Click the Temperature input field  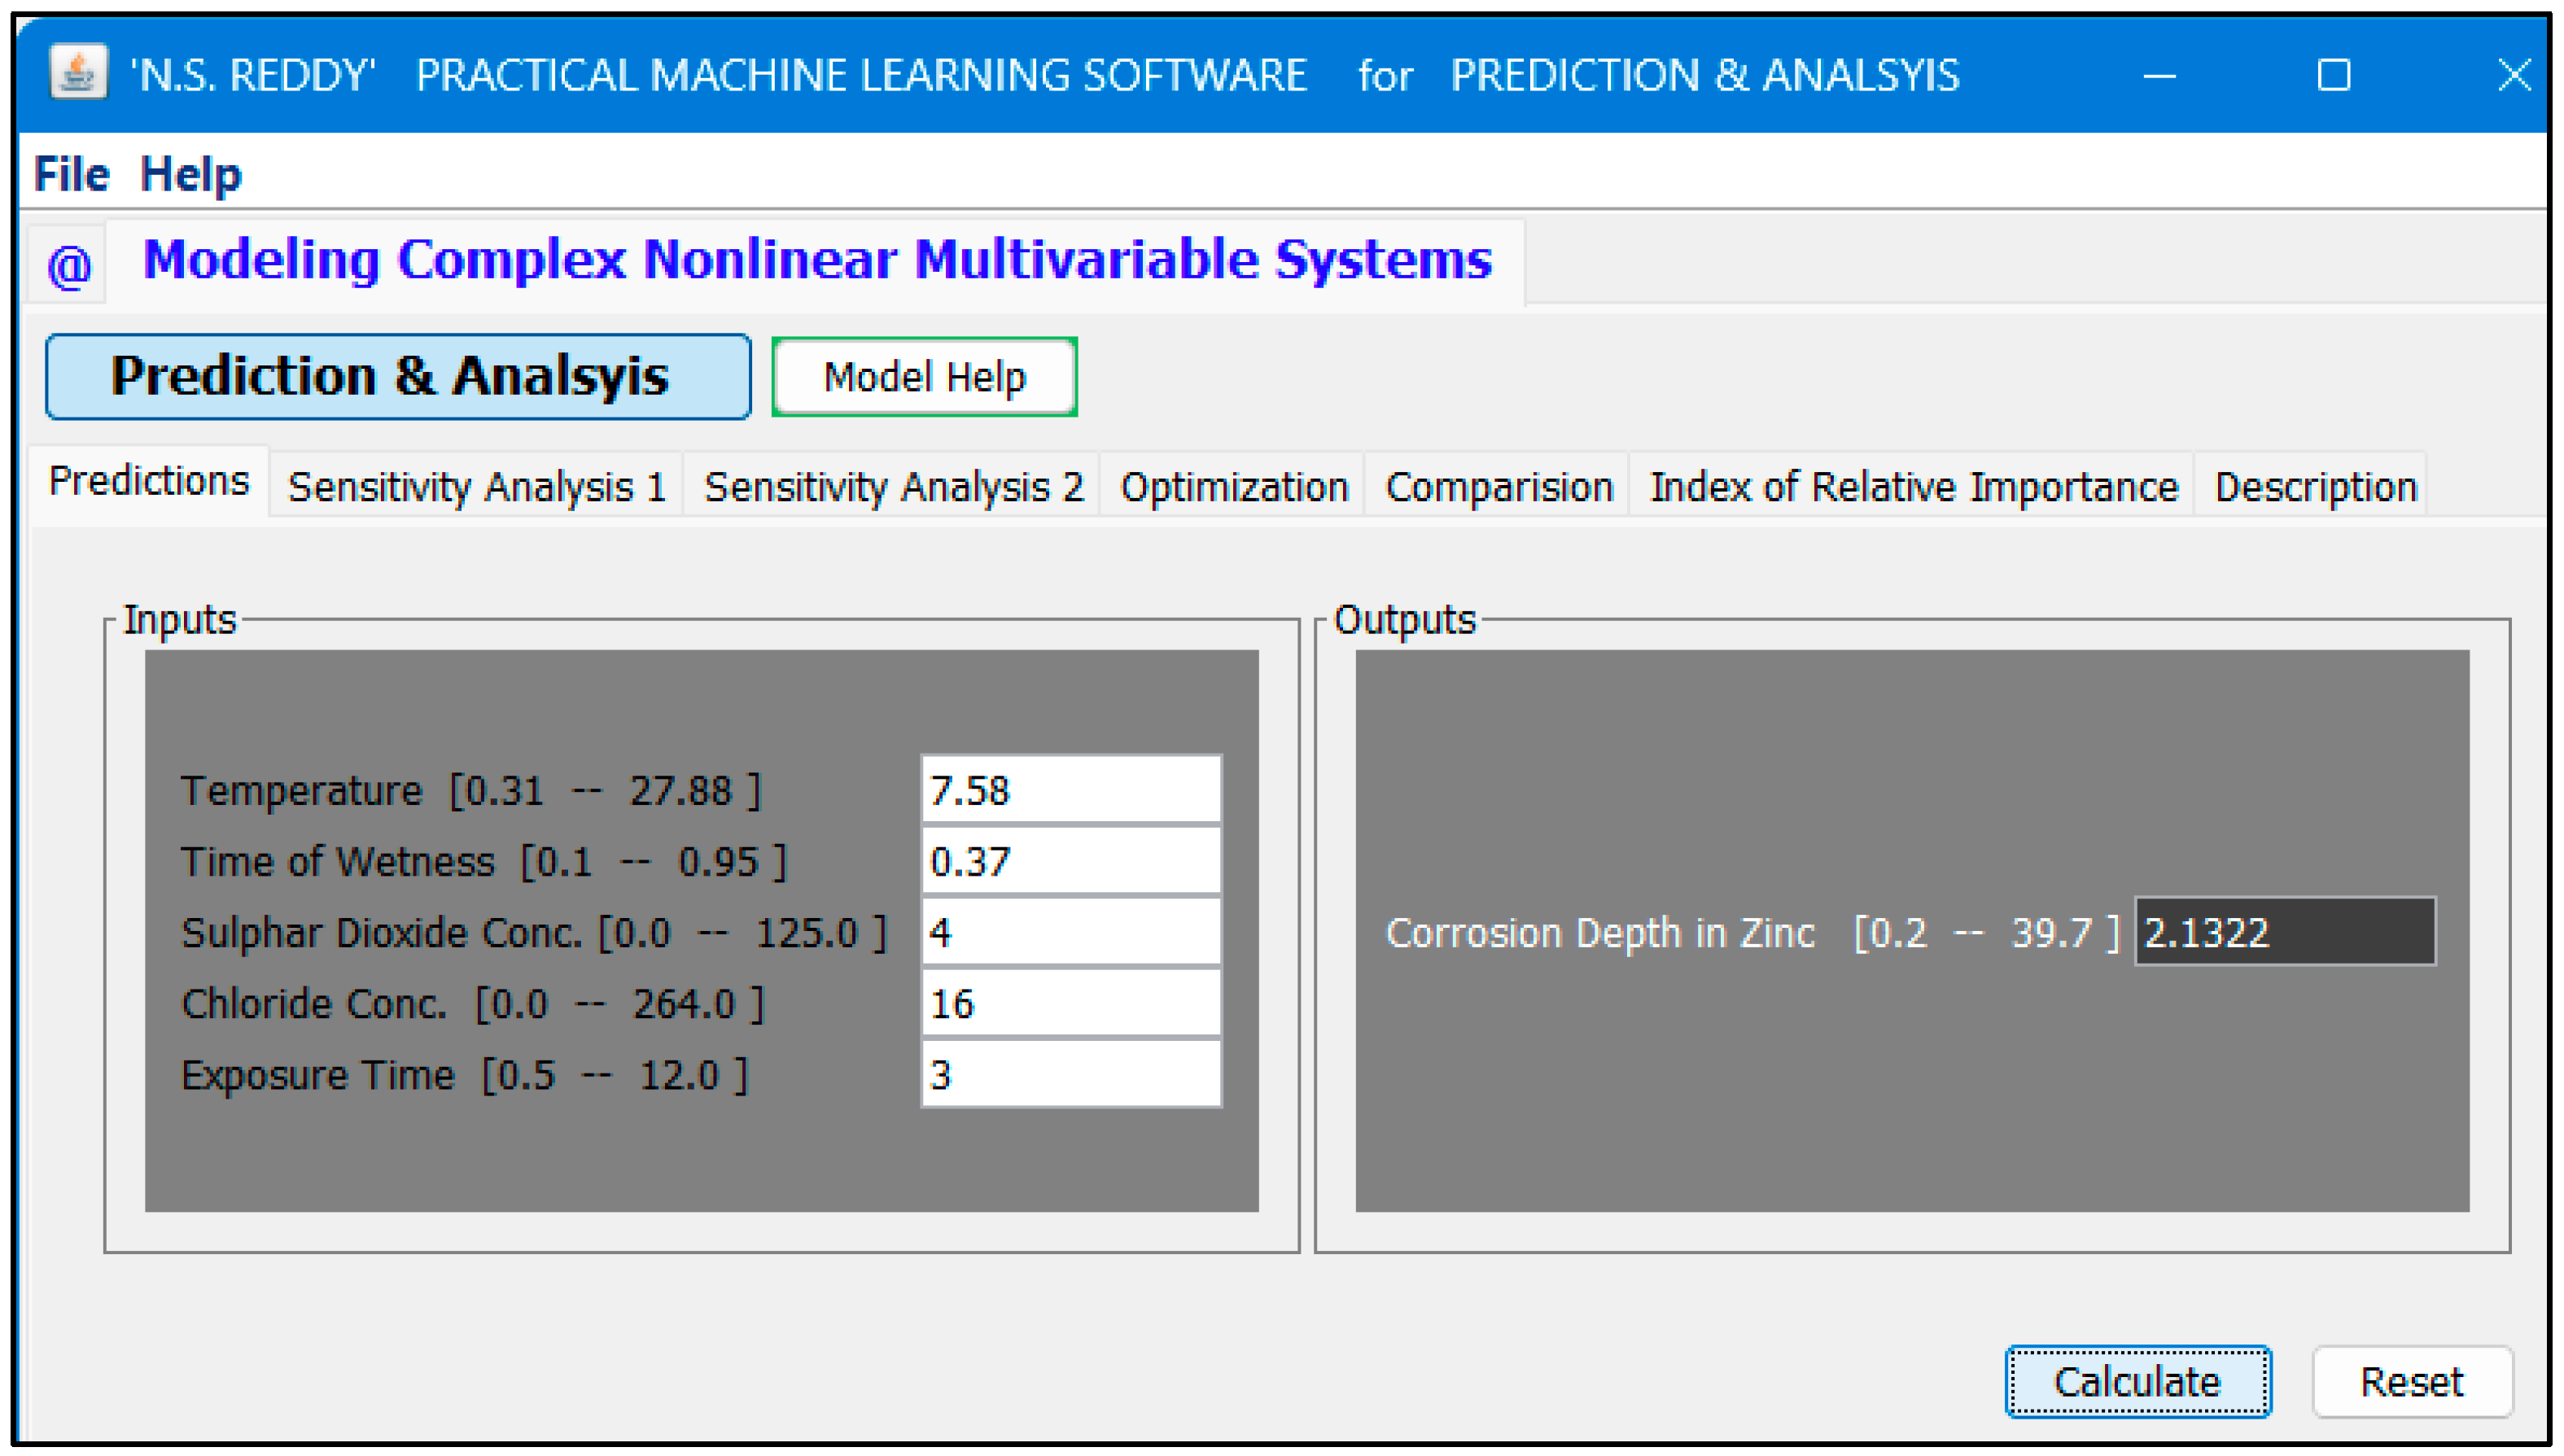1070,790
